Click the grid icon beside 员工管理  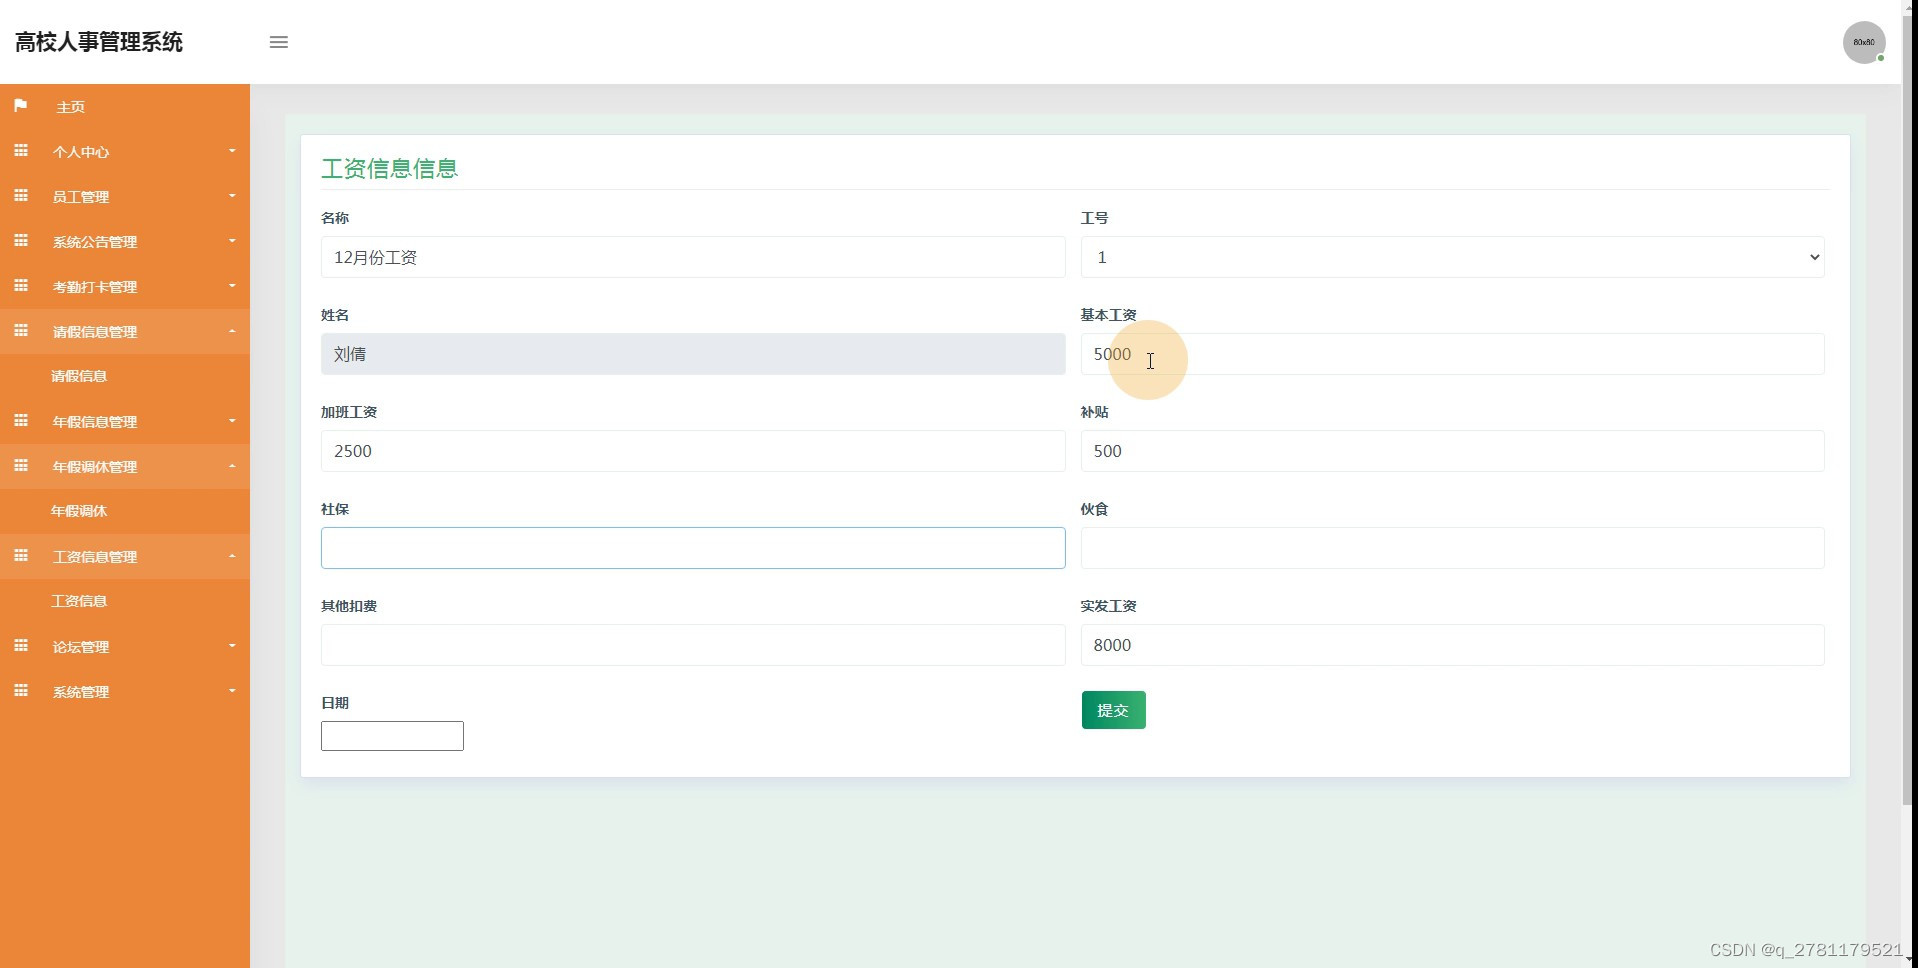[20, 195]
